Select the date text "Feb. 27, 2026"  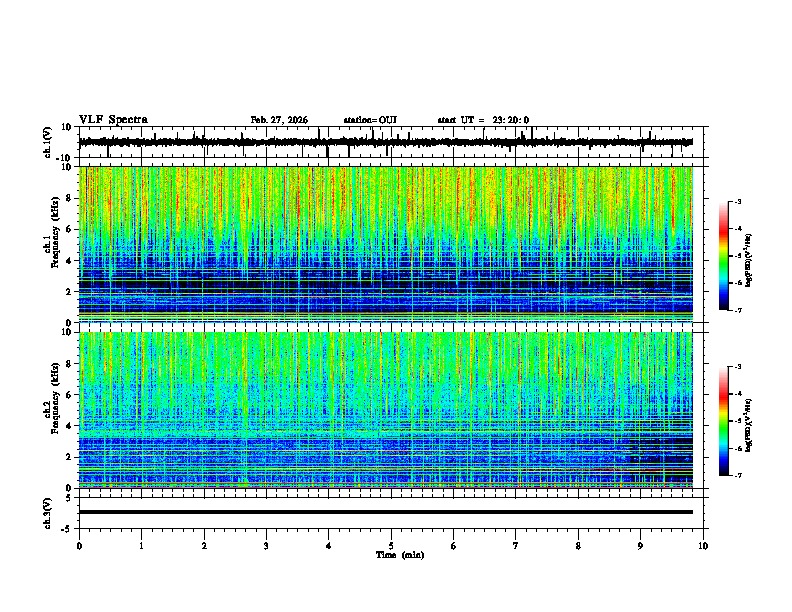[x=279, y=120]
